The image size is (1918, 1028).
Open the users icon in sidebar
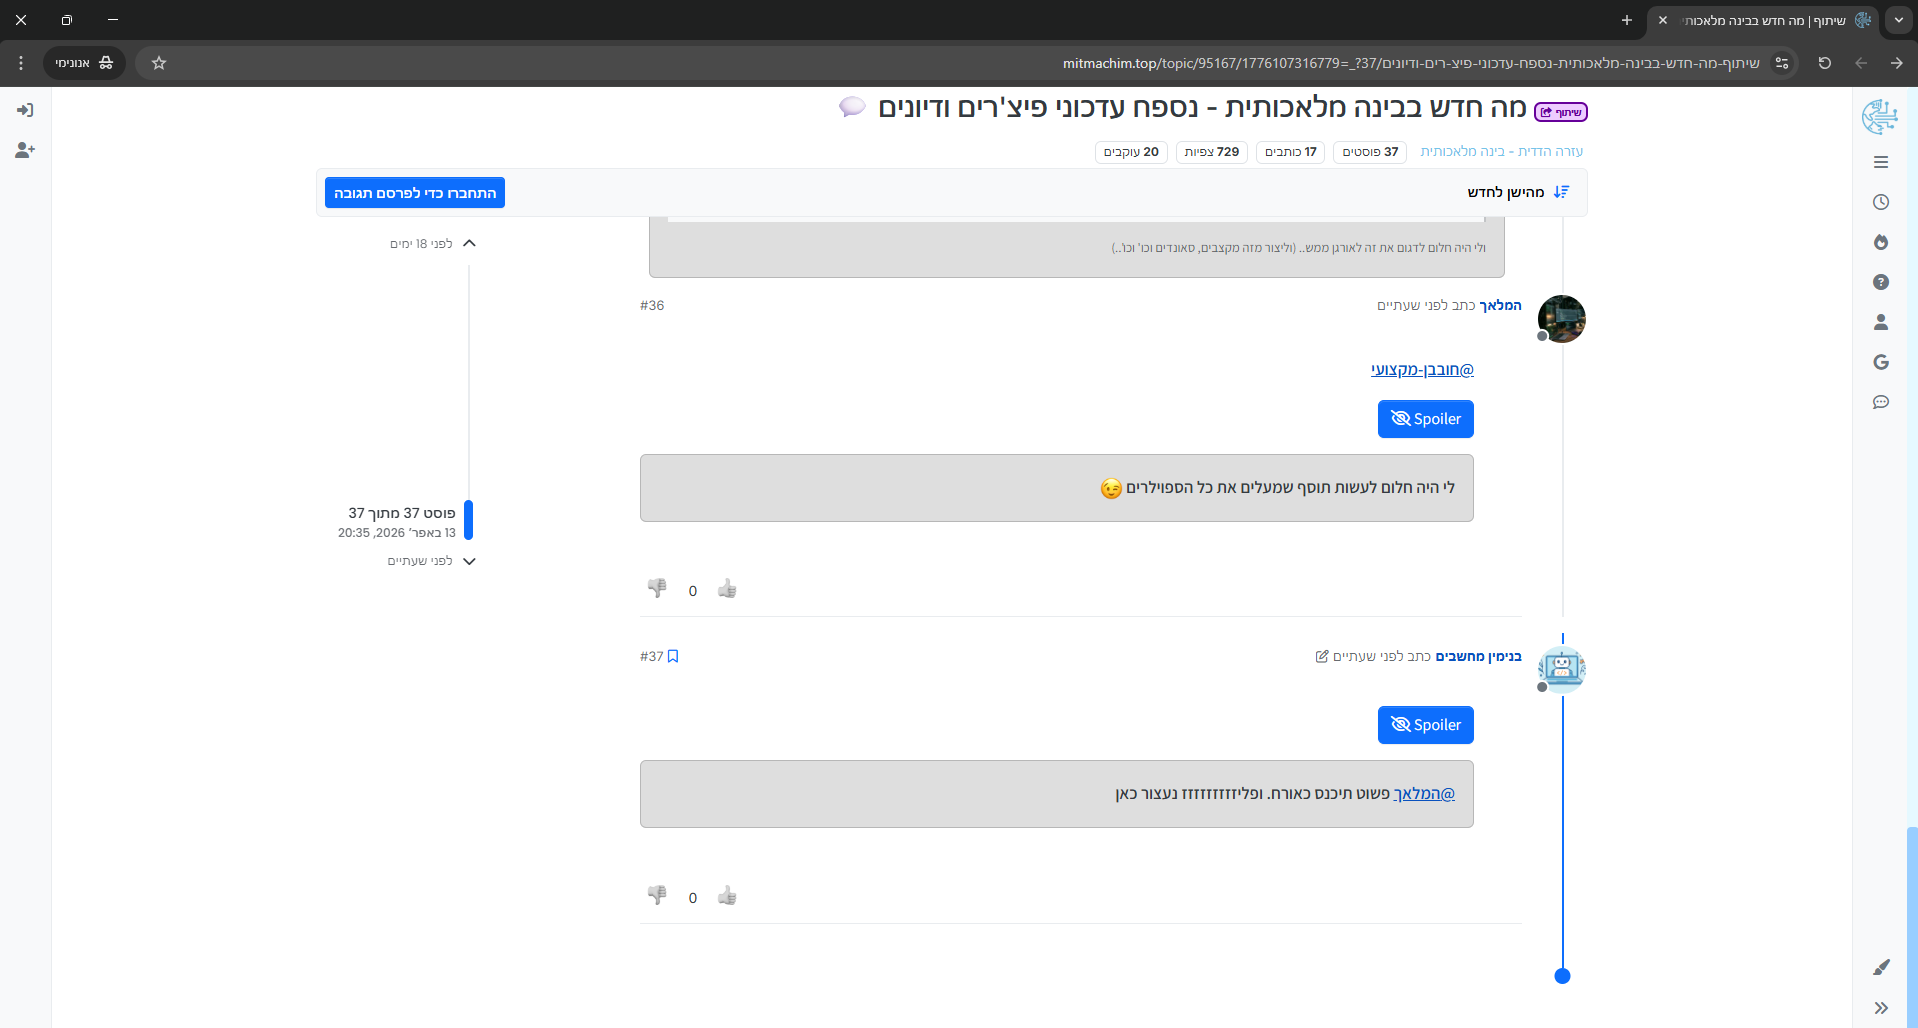pos(1880,322)
